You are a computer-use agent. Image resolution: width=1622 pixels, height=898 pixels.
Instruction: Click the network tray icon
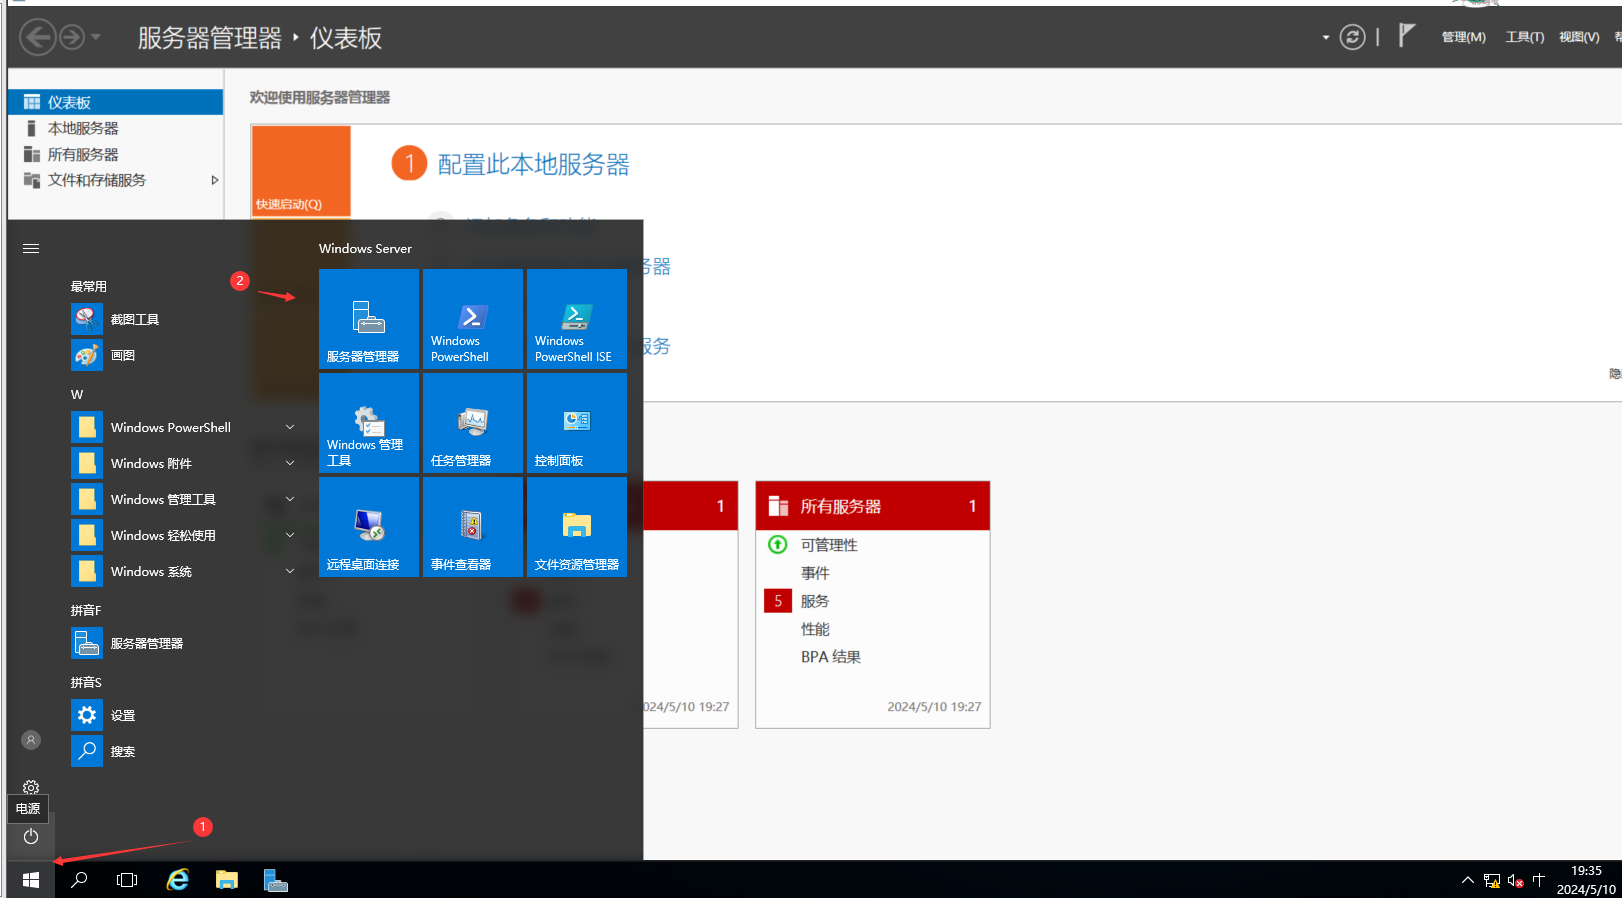pyautogui.click(x=1492, y=880)
